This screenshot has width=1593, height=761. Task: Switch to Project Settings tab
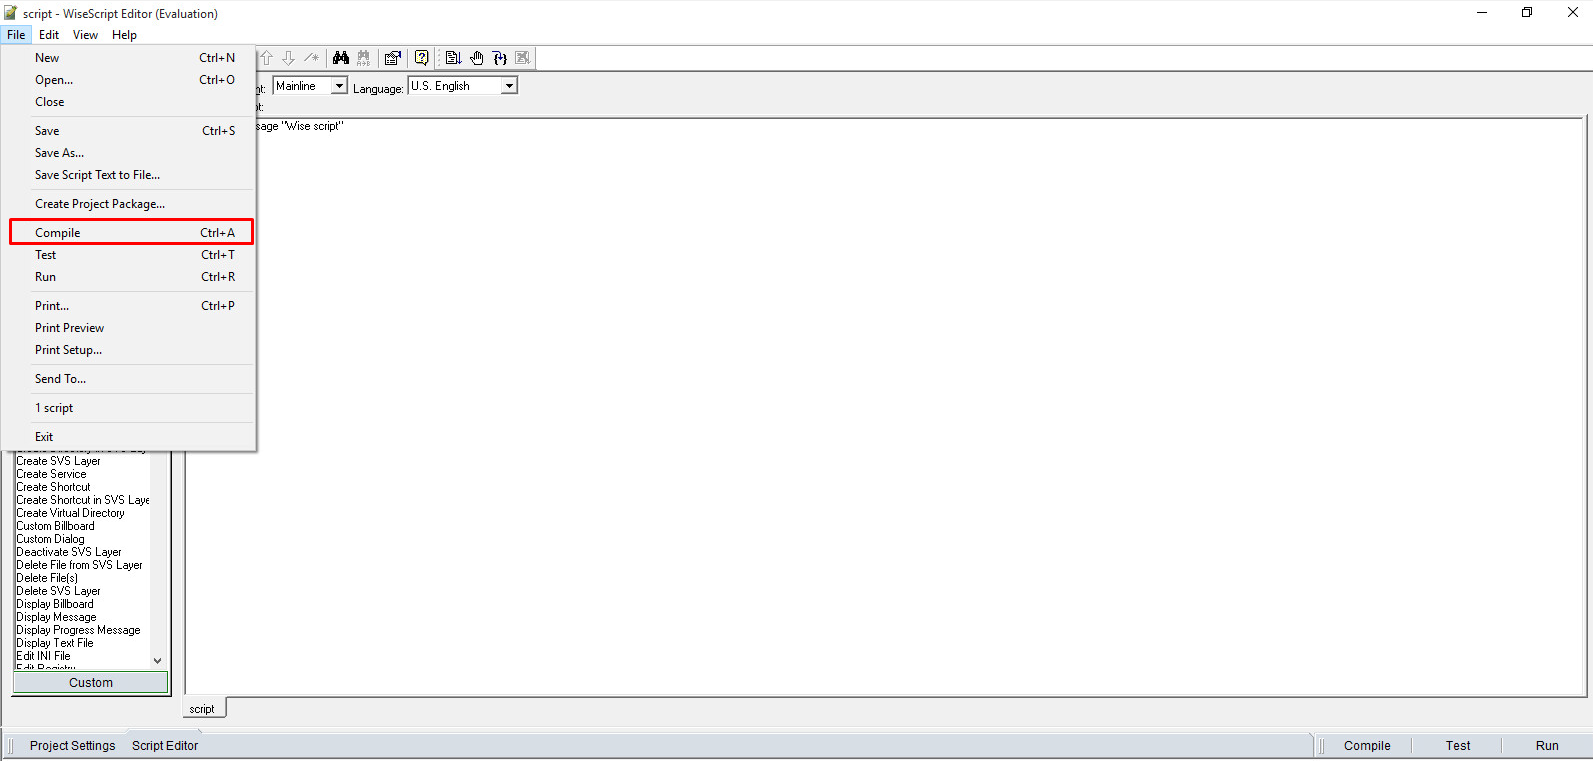72,746
